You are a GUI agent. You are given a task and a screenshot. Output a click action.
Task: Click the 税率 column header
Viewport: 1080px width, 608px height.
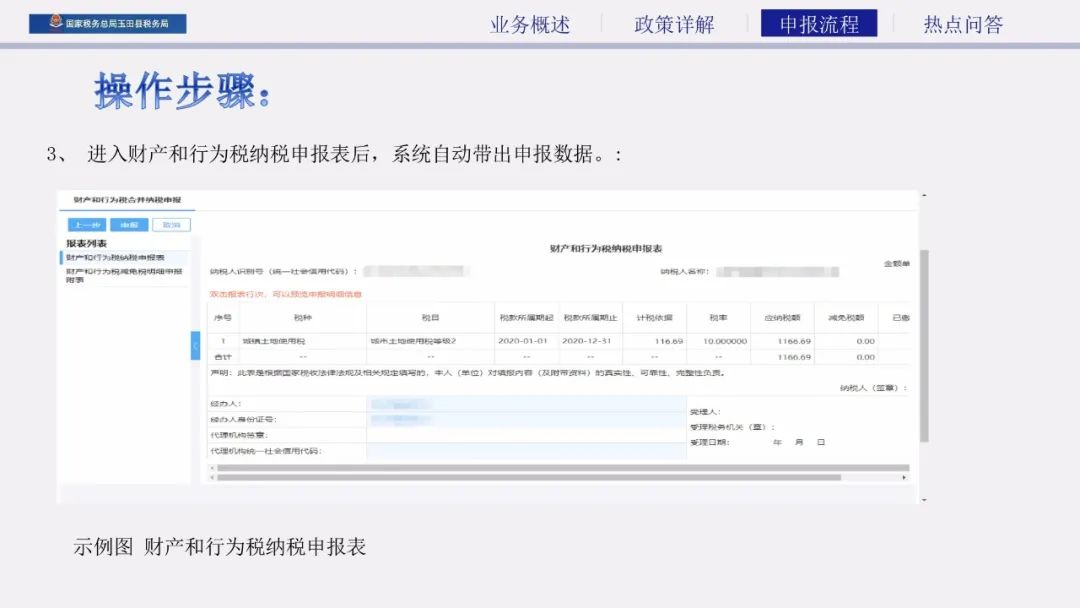click(x=718, y=318)
